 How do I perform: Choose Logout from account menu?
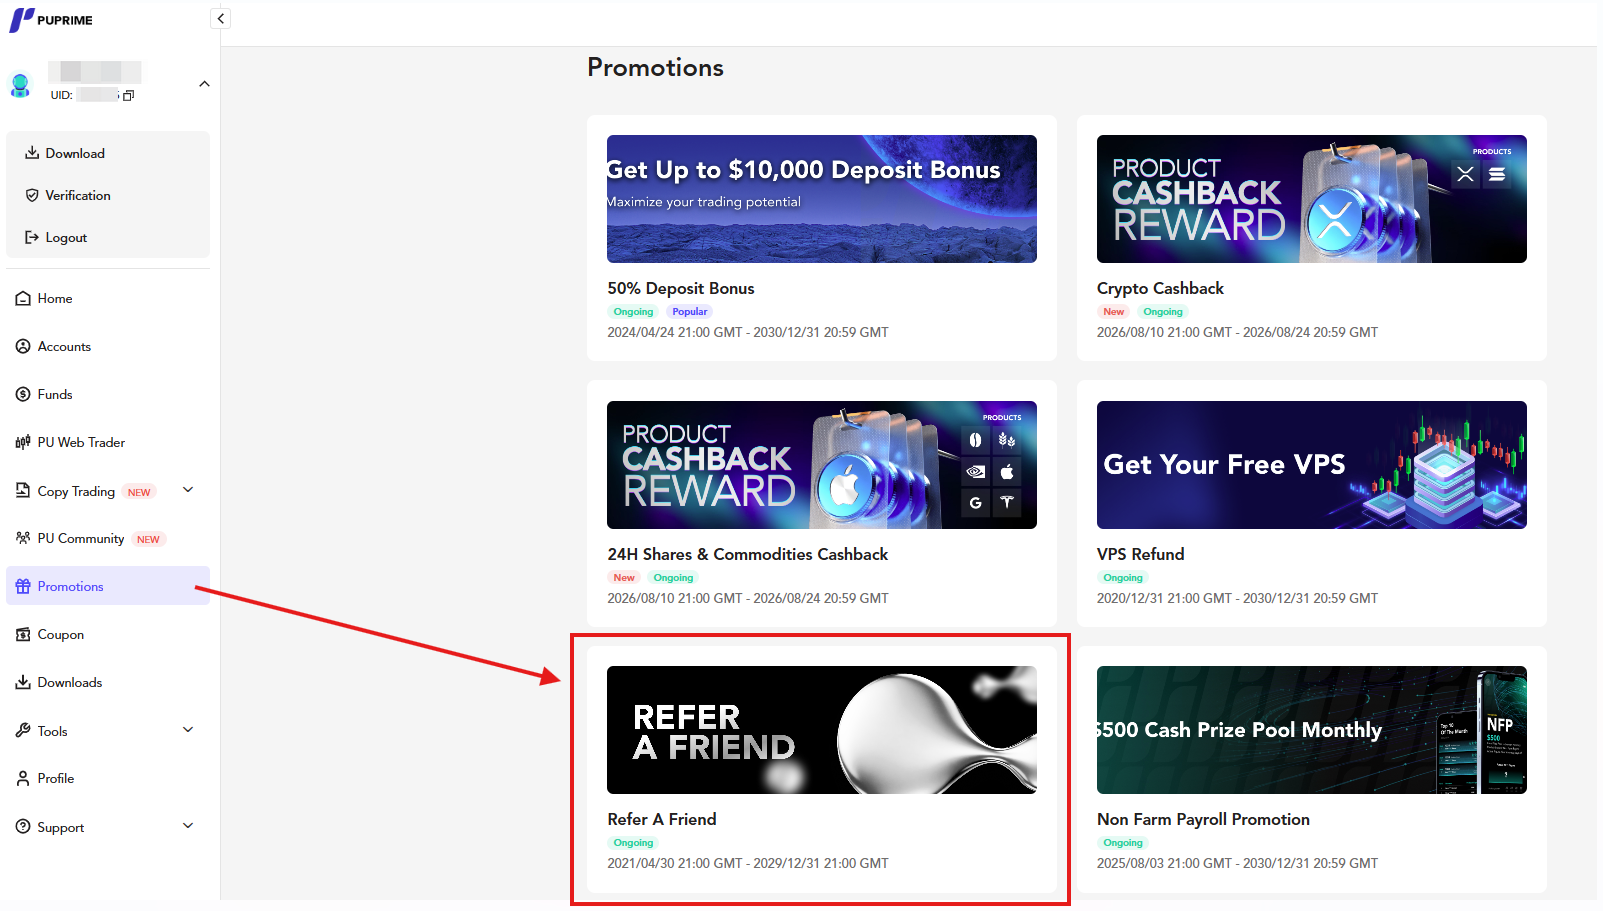click(66, 237)
